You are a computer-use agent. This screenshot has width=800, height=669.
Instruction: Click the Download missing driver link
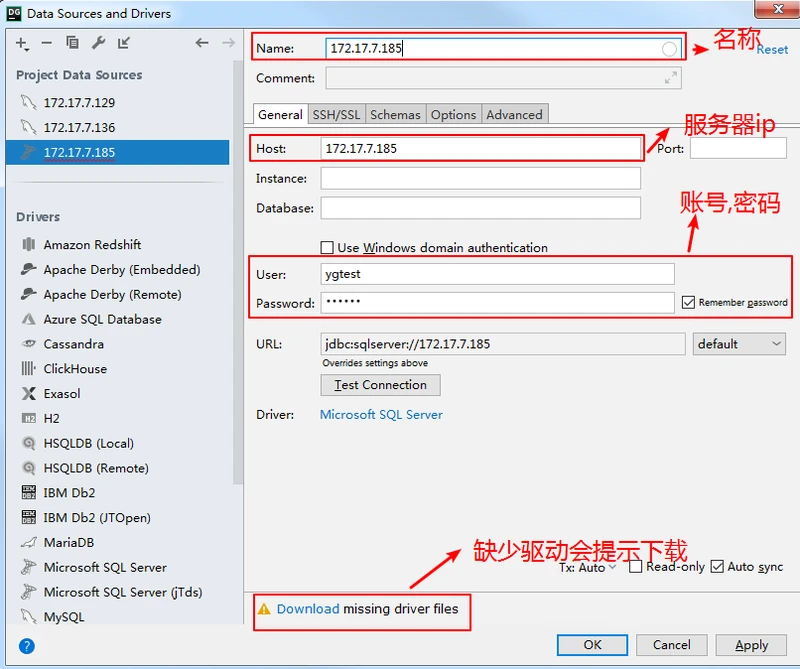point(308,609)
